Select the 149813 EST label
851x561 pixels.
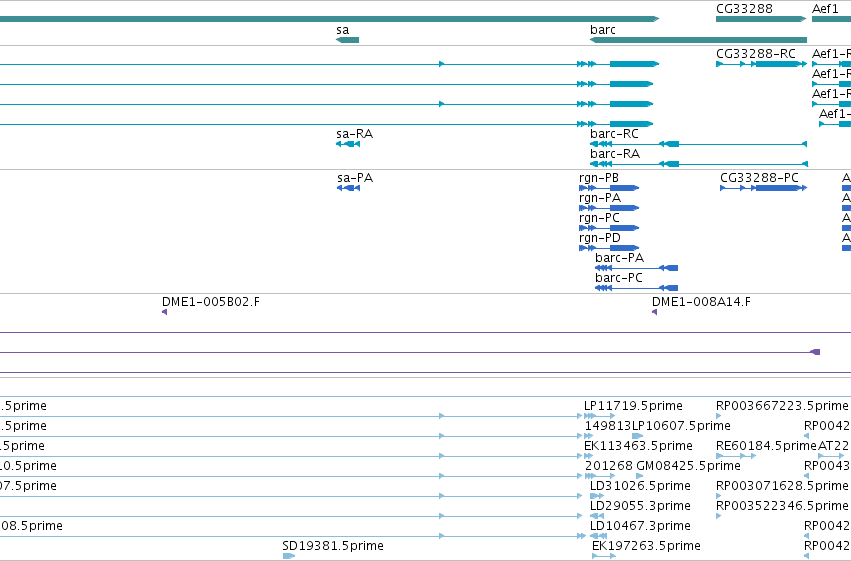coord(608,426)
